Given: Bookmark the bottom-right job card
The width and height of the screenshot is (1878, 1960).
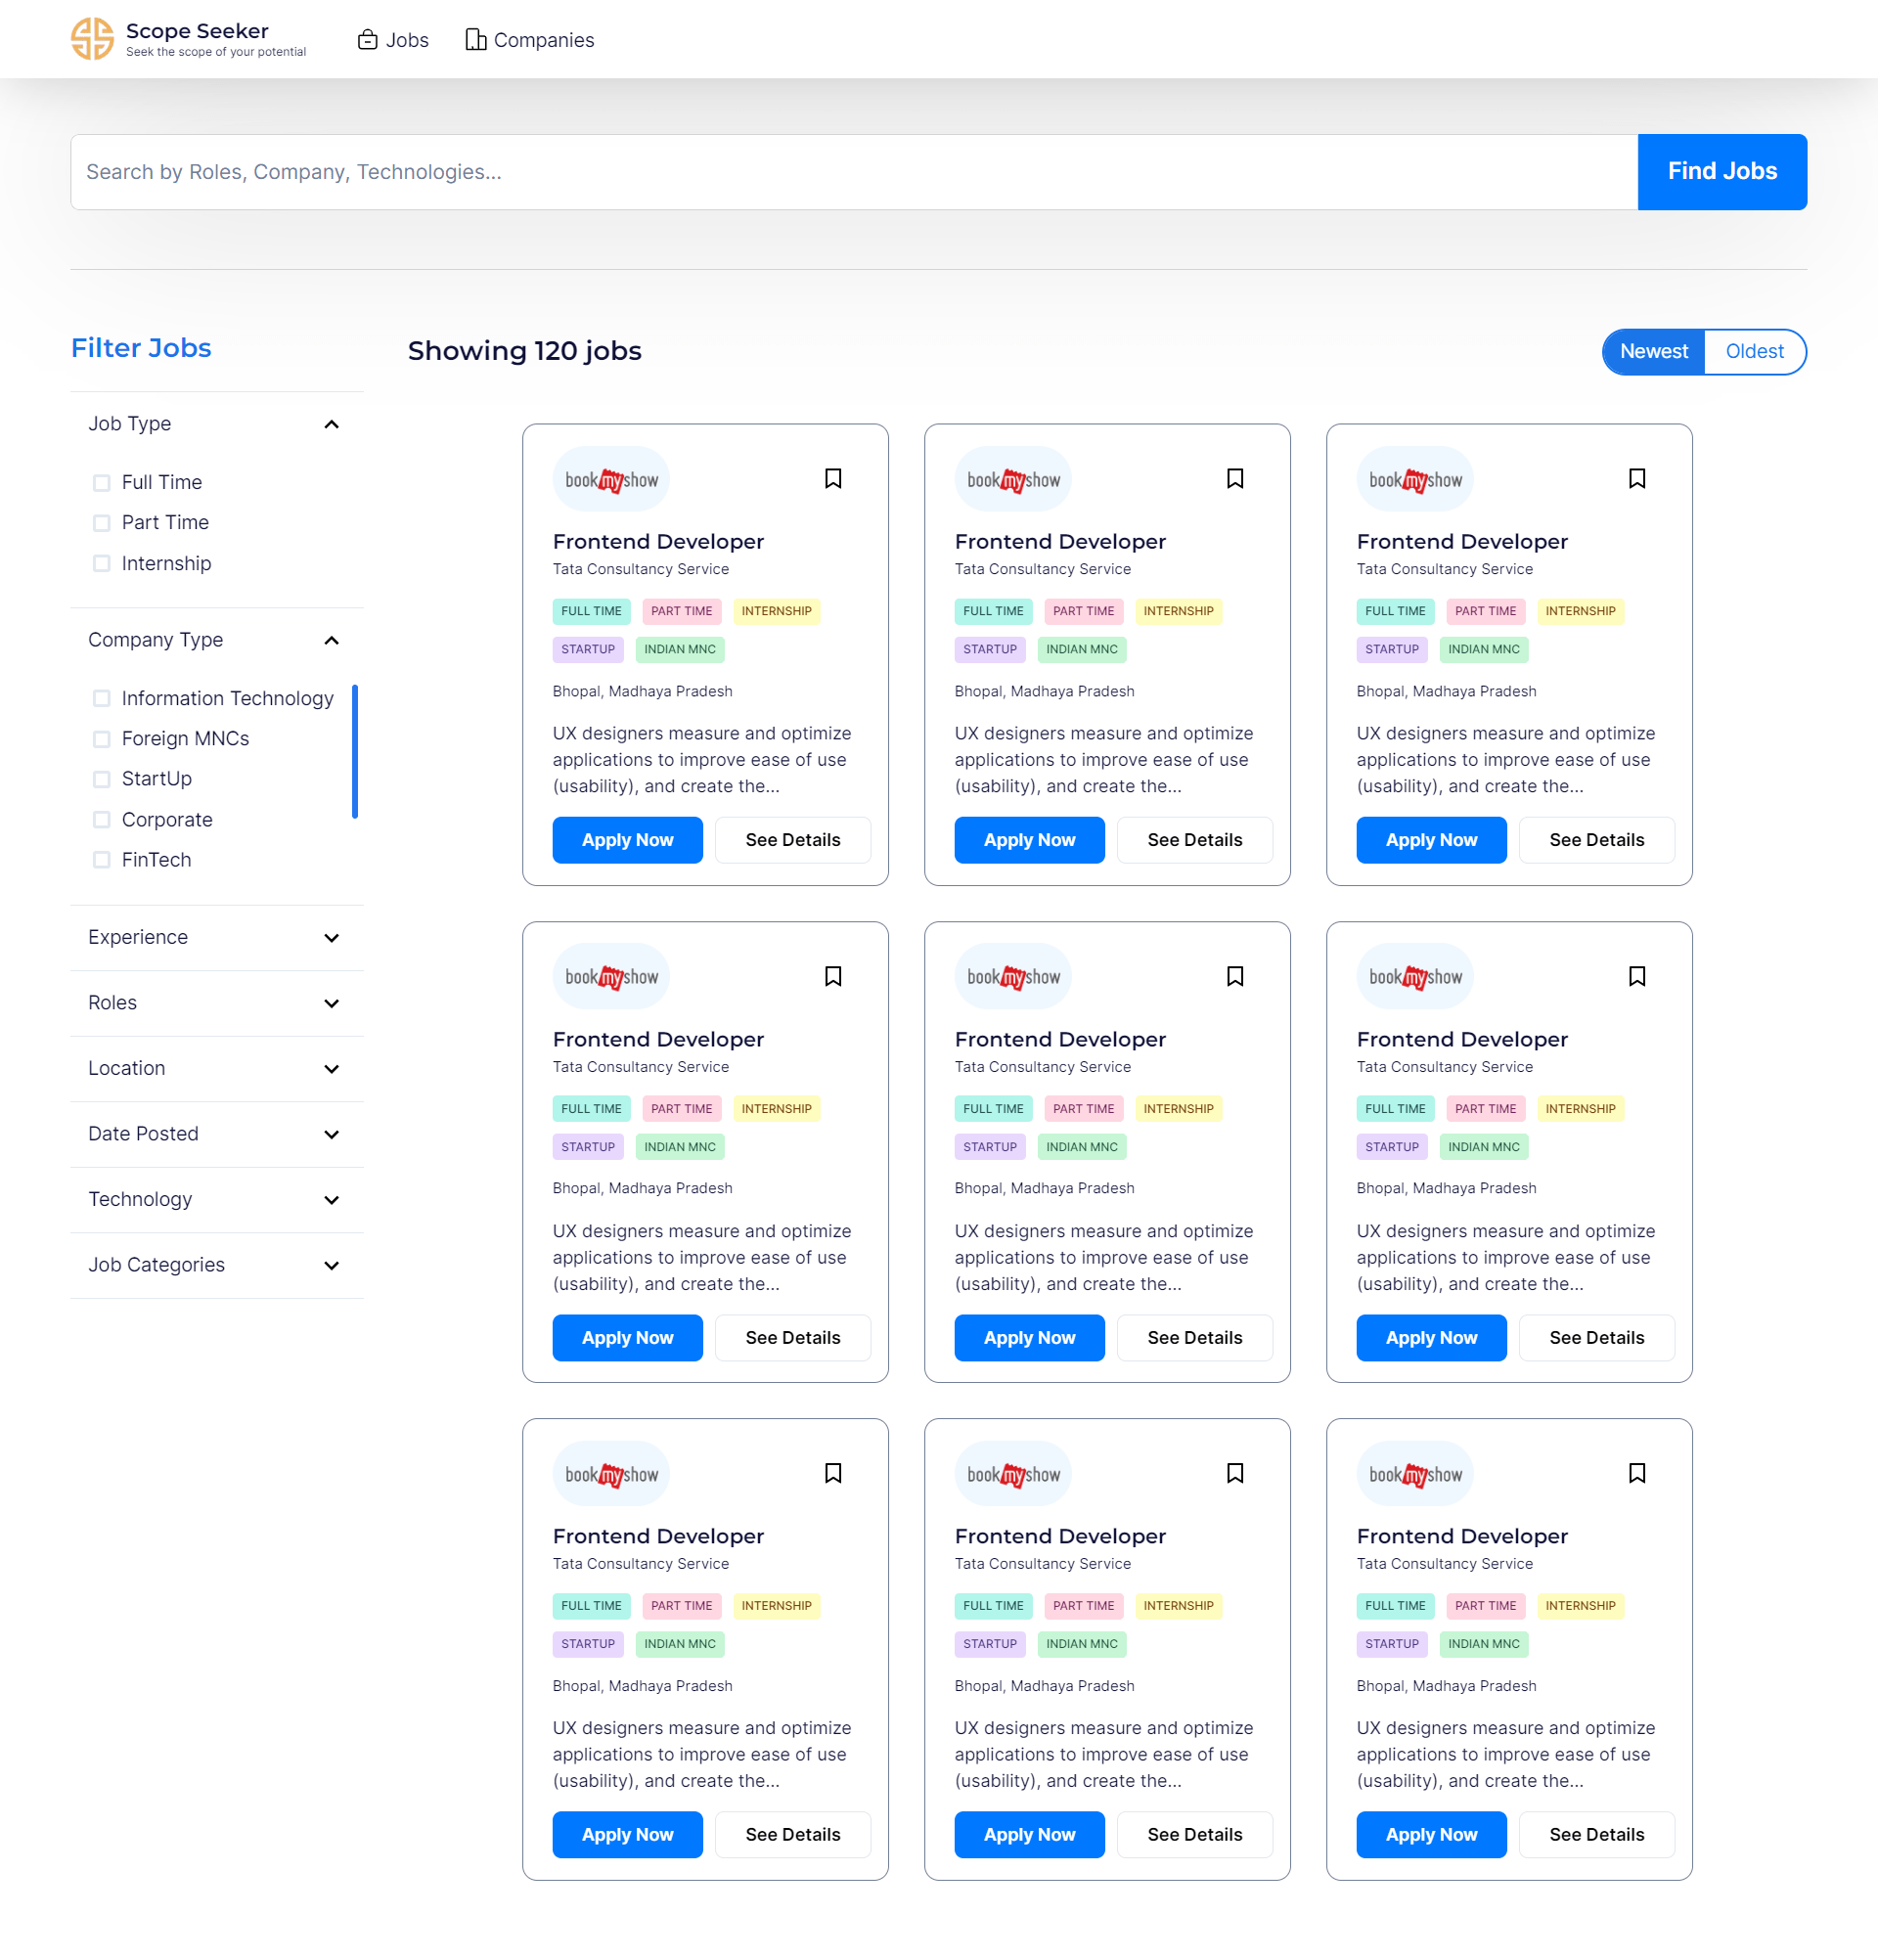Looking at the screenshot, I should coord(1636,1473).
